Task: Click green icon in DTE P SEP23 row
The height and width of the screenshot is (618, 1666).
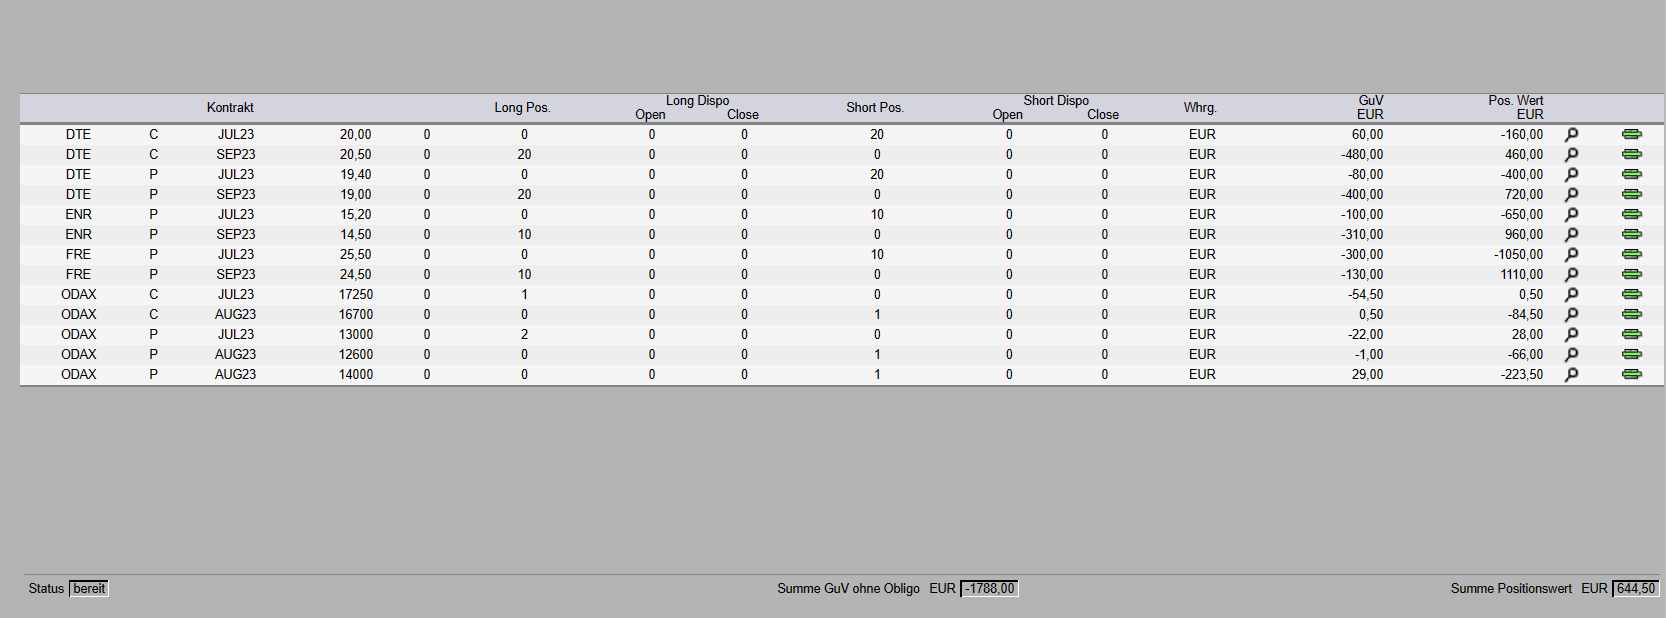Action: tap(1631, 194)
